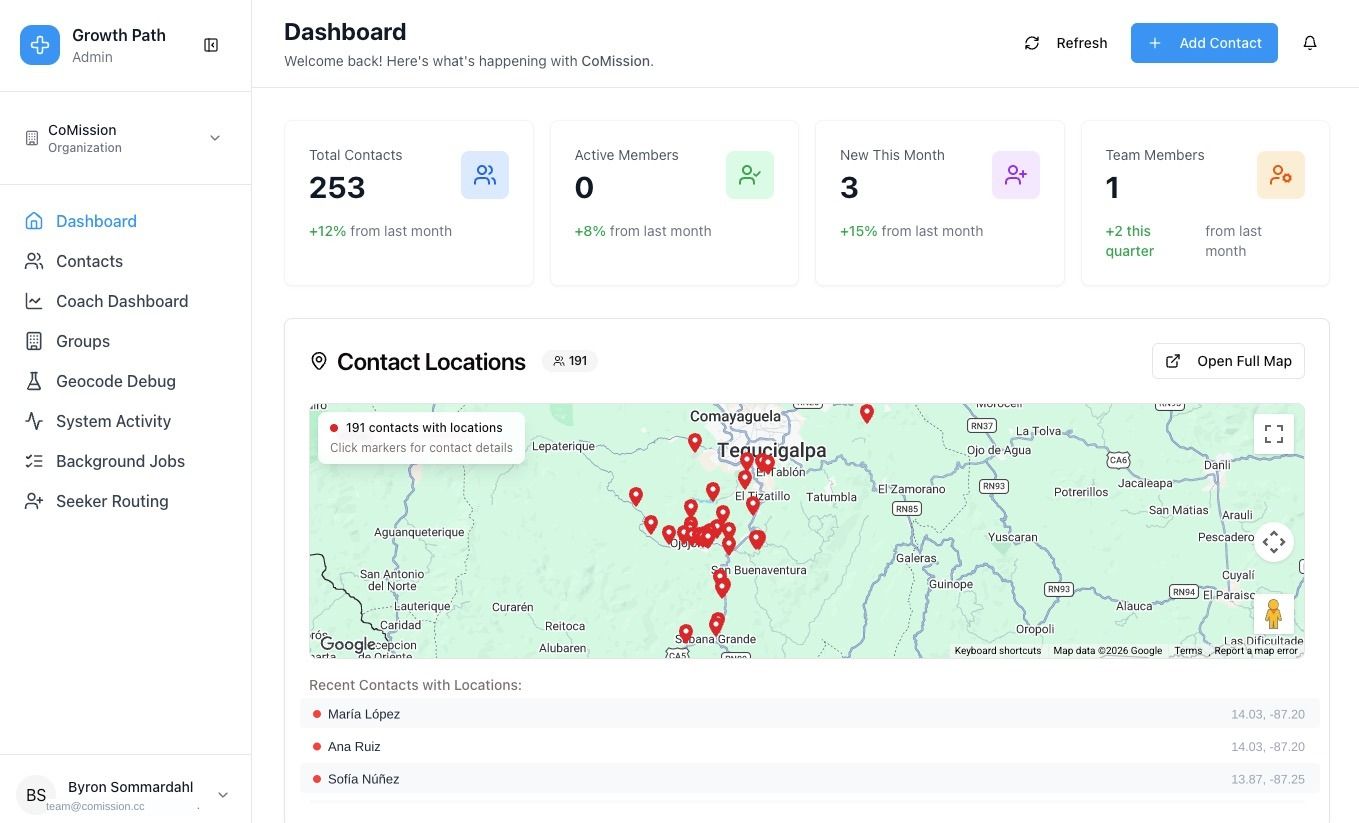Open the notifications bell
Viewport: 1359px width, 823px height.
[1310, 43]
